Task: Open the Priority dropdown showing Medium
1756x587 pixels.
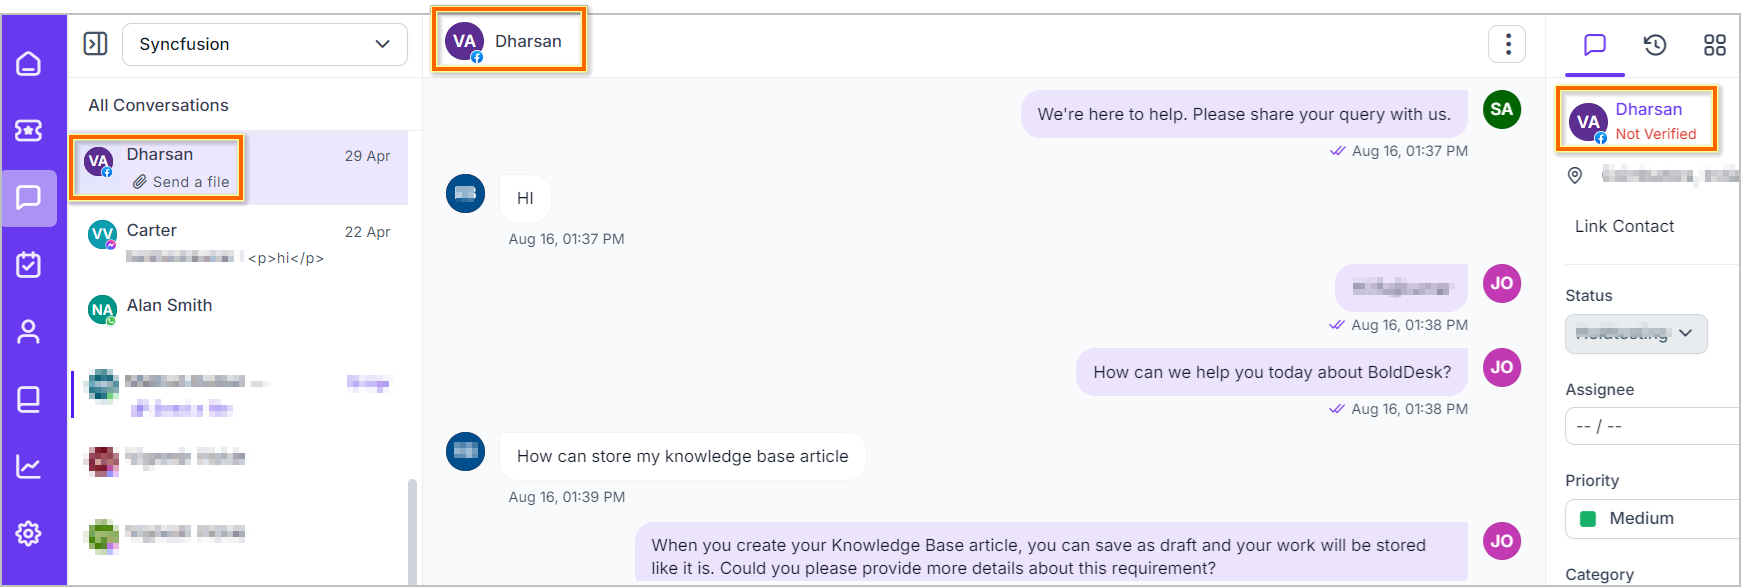Action: [1652, 518]
